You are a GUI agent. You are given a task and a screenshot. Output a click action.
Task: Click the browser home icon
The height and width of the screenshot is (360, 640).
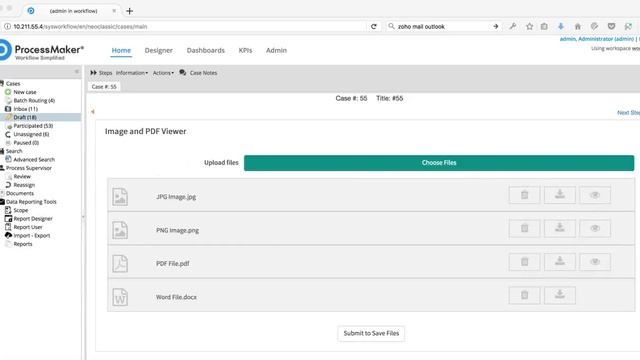point(578,27)
